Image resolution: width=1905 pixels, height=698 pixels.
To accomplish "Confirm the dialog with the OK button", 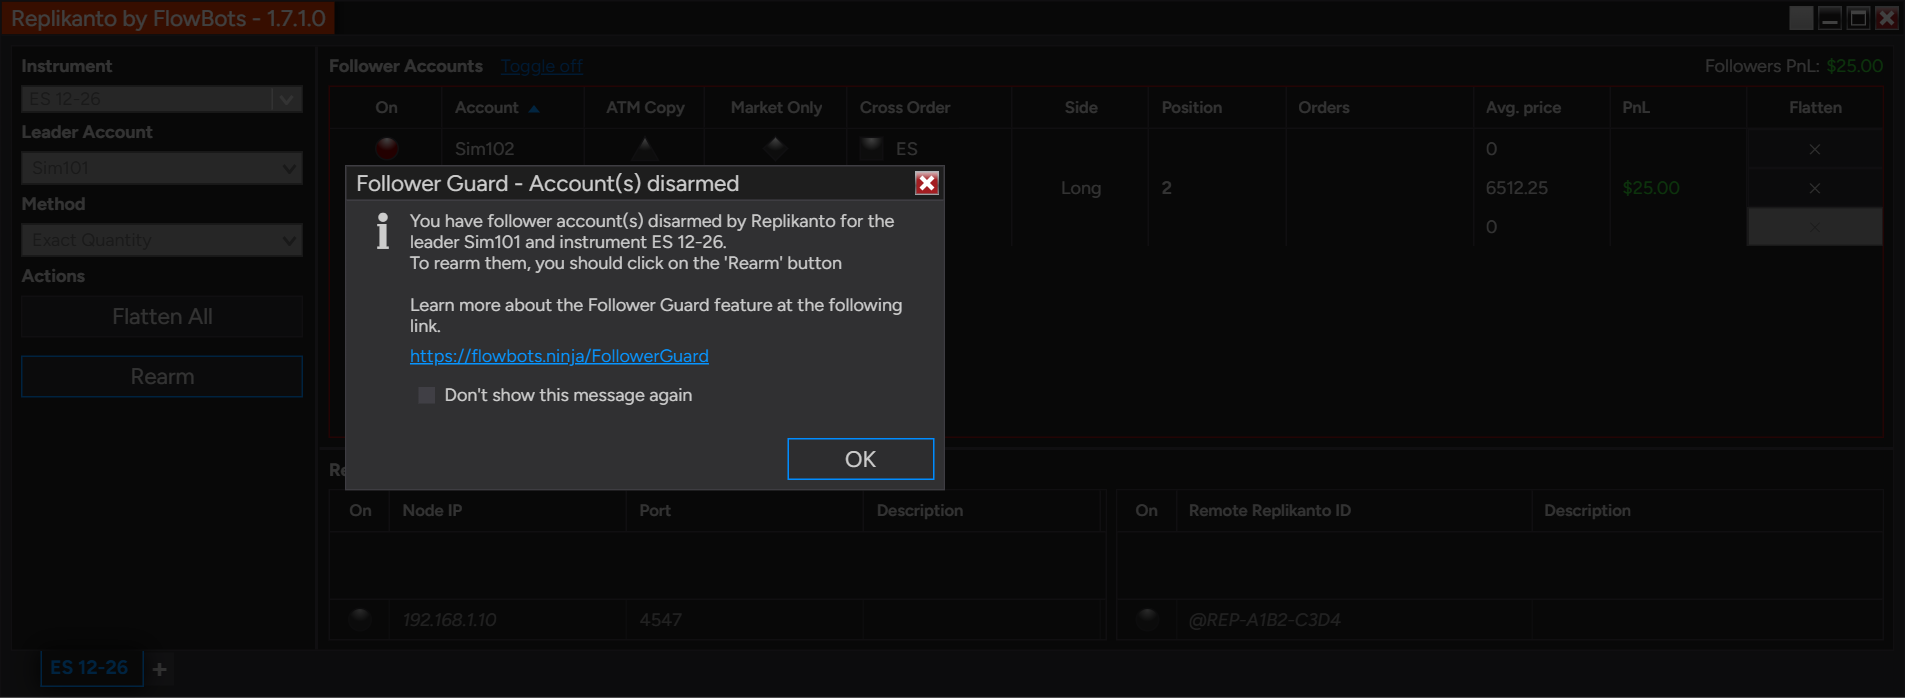I will coord(860,459).
